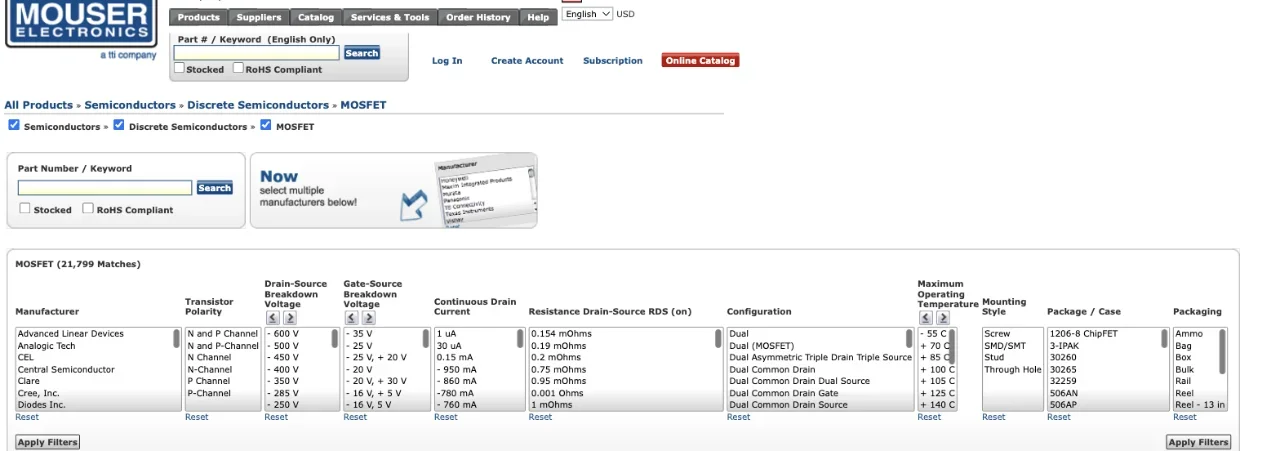This screenshot has height=451, width=1280.
Task: Select 'N Channel' transistor polarity
Action: tap(209, 357)
